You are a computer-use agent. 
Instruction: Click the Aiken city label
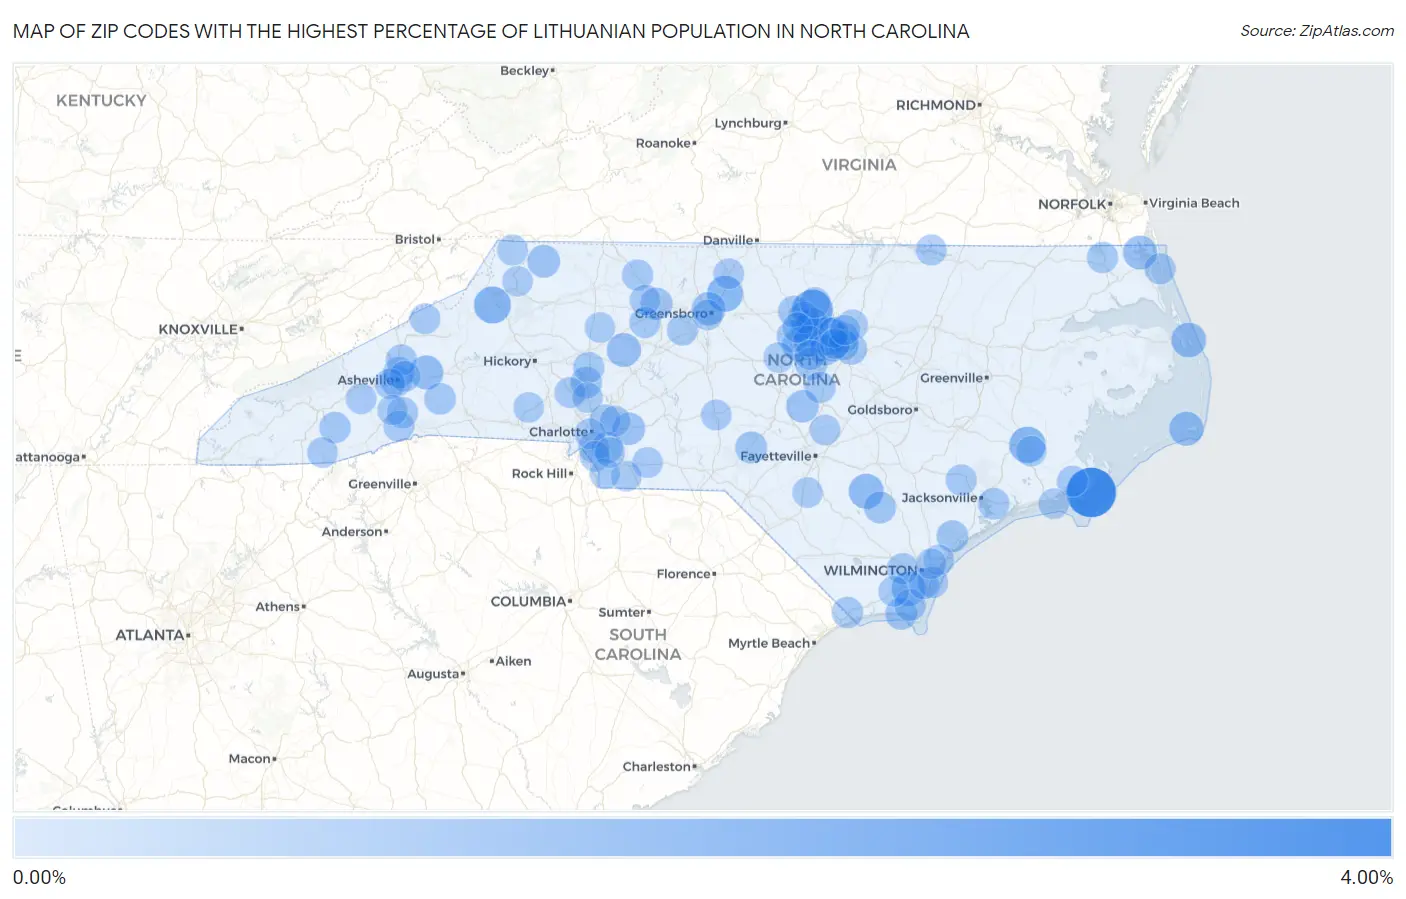point(513,661)
